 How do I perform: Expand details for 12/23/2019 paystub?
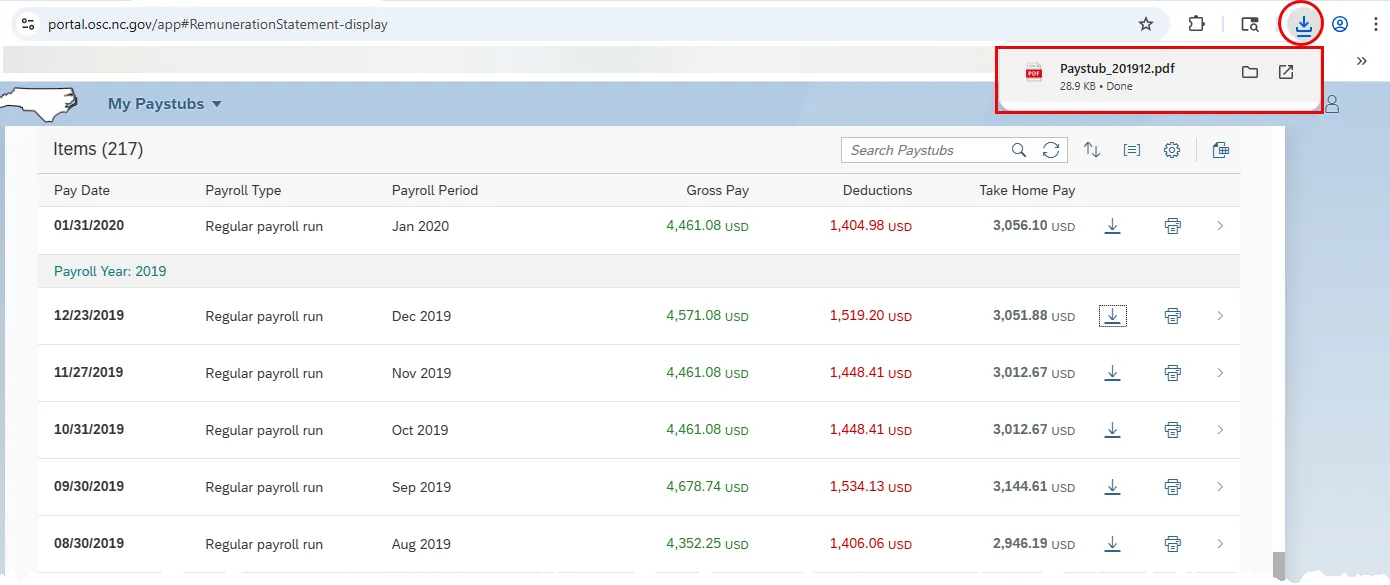(1219, 316)
